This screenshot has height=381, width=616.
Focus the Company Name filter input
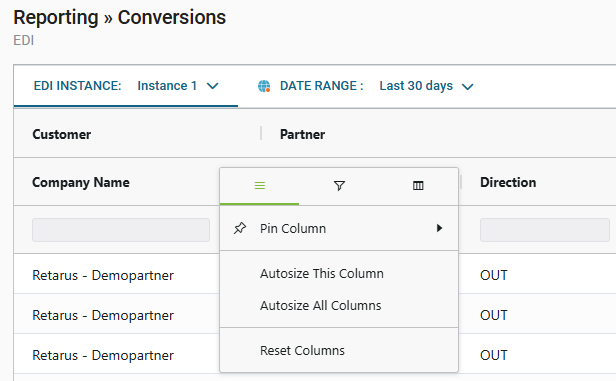coord(121,230)
